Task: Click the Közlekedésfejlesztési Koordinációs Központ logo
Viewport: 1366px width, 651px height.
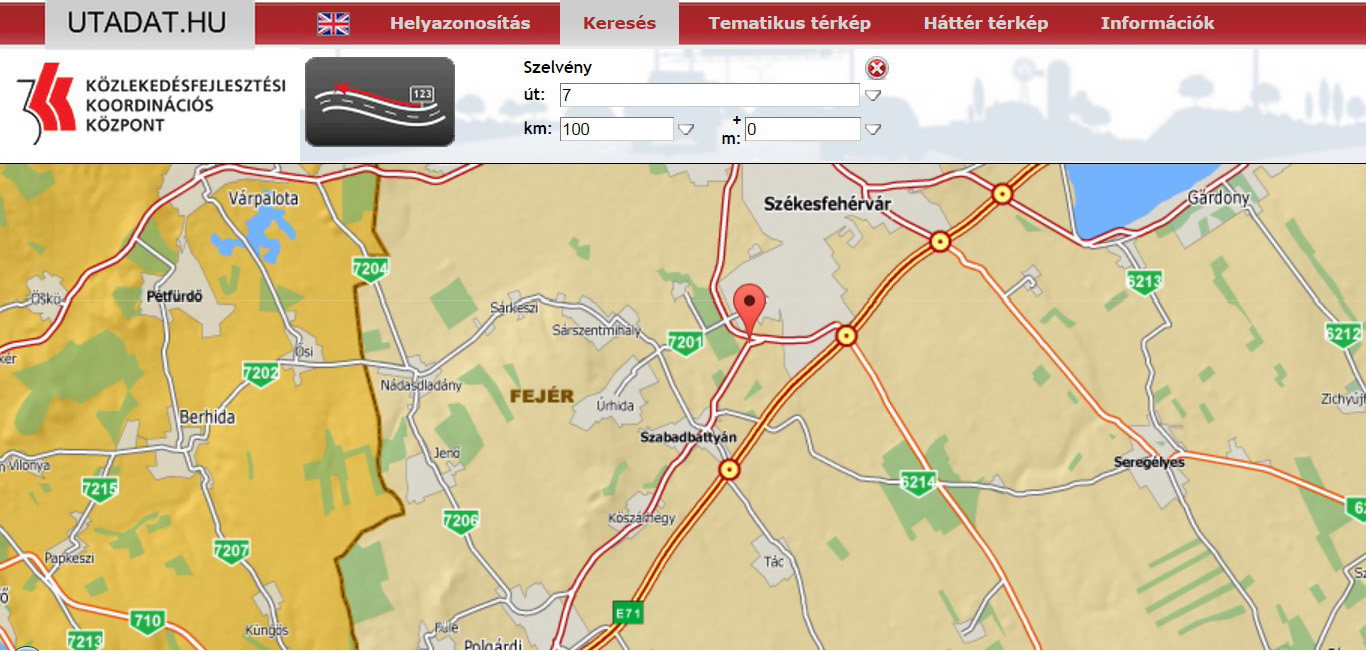Action: coord(150,104)
